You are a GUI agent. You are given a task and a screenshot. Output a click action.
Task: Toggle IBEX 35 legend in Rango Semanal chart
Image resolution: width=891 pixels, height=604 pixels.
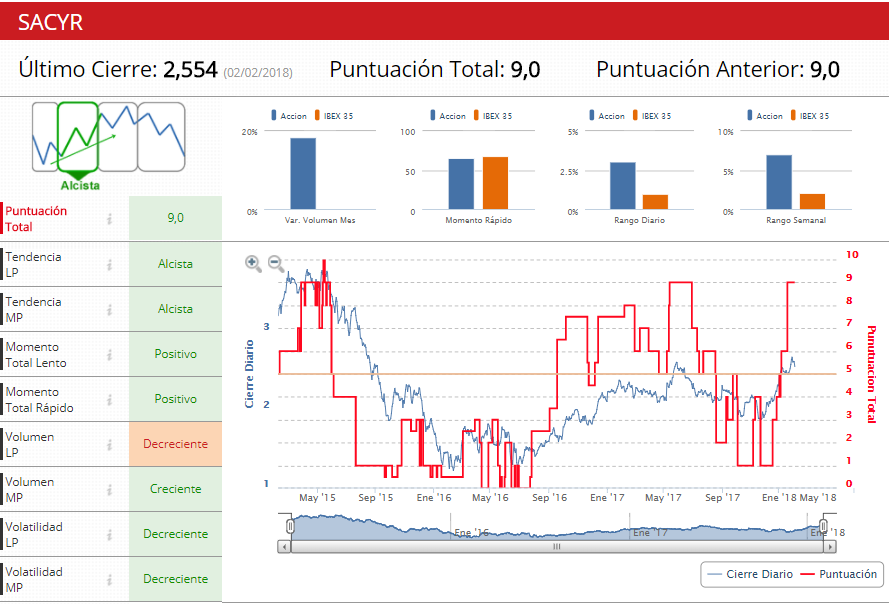coord(810,116)
